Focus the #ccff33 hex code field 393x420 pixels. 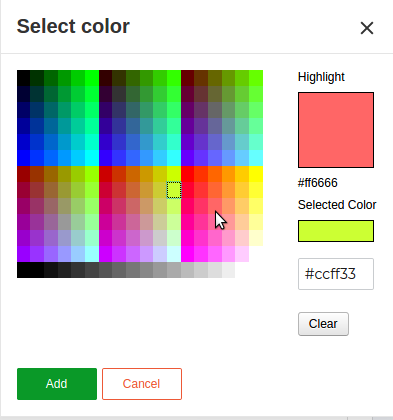[x=336, y=274]
